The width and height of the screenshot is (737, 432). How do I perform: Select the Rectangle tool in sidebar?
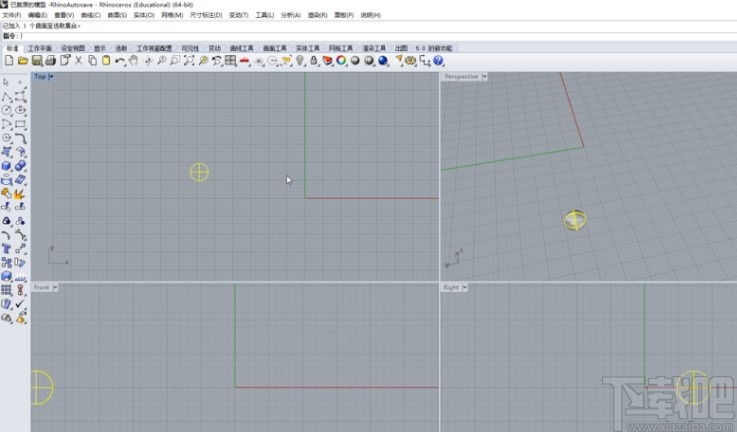click(x=20, y=125)
